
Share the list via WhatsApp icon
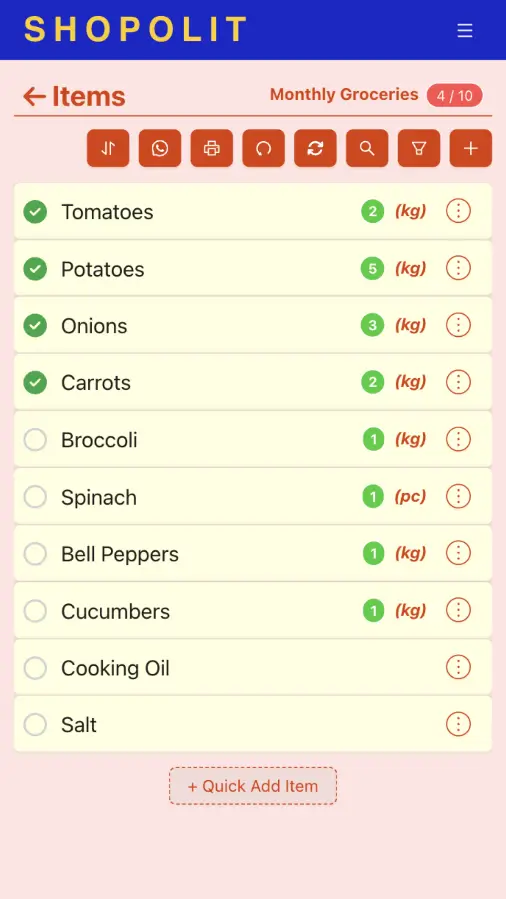click(160, 148)
